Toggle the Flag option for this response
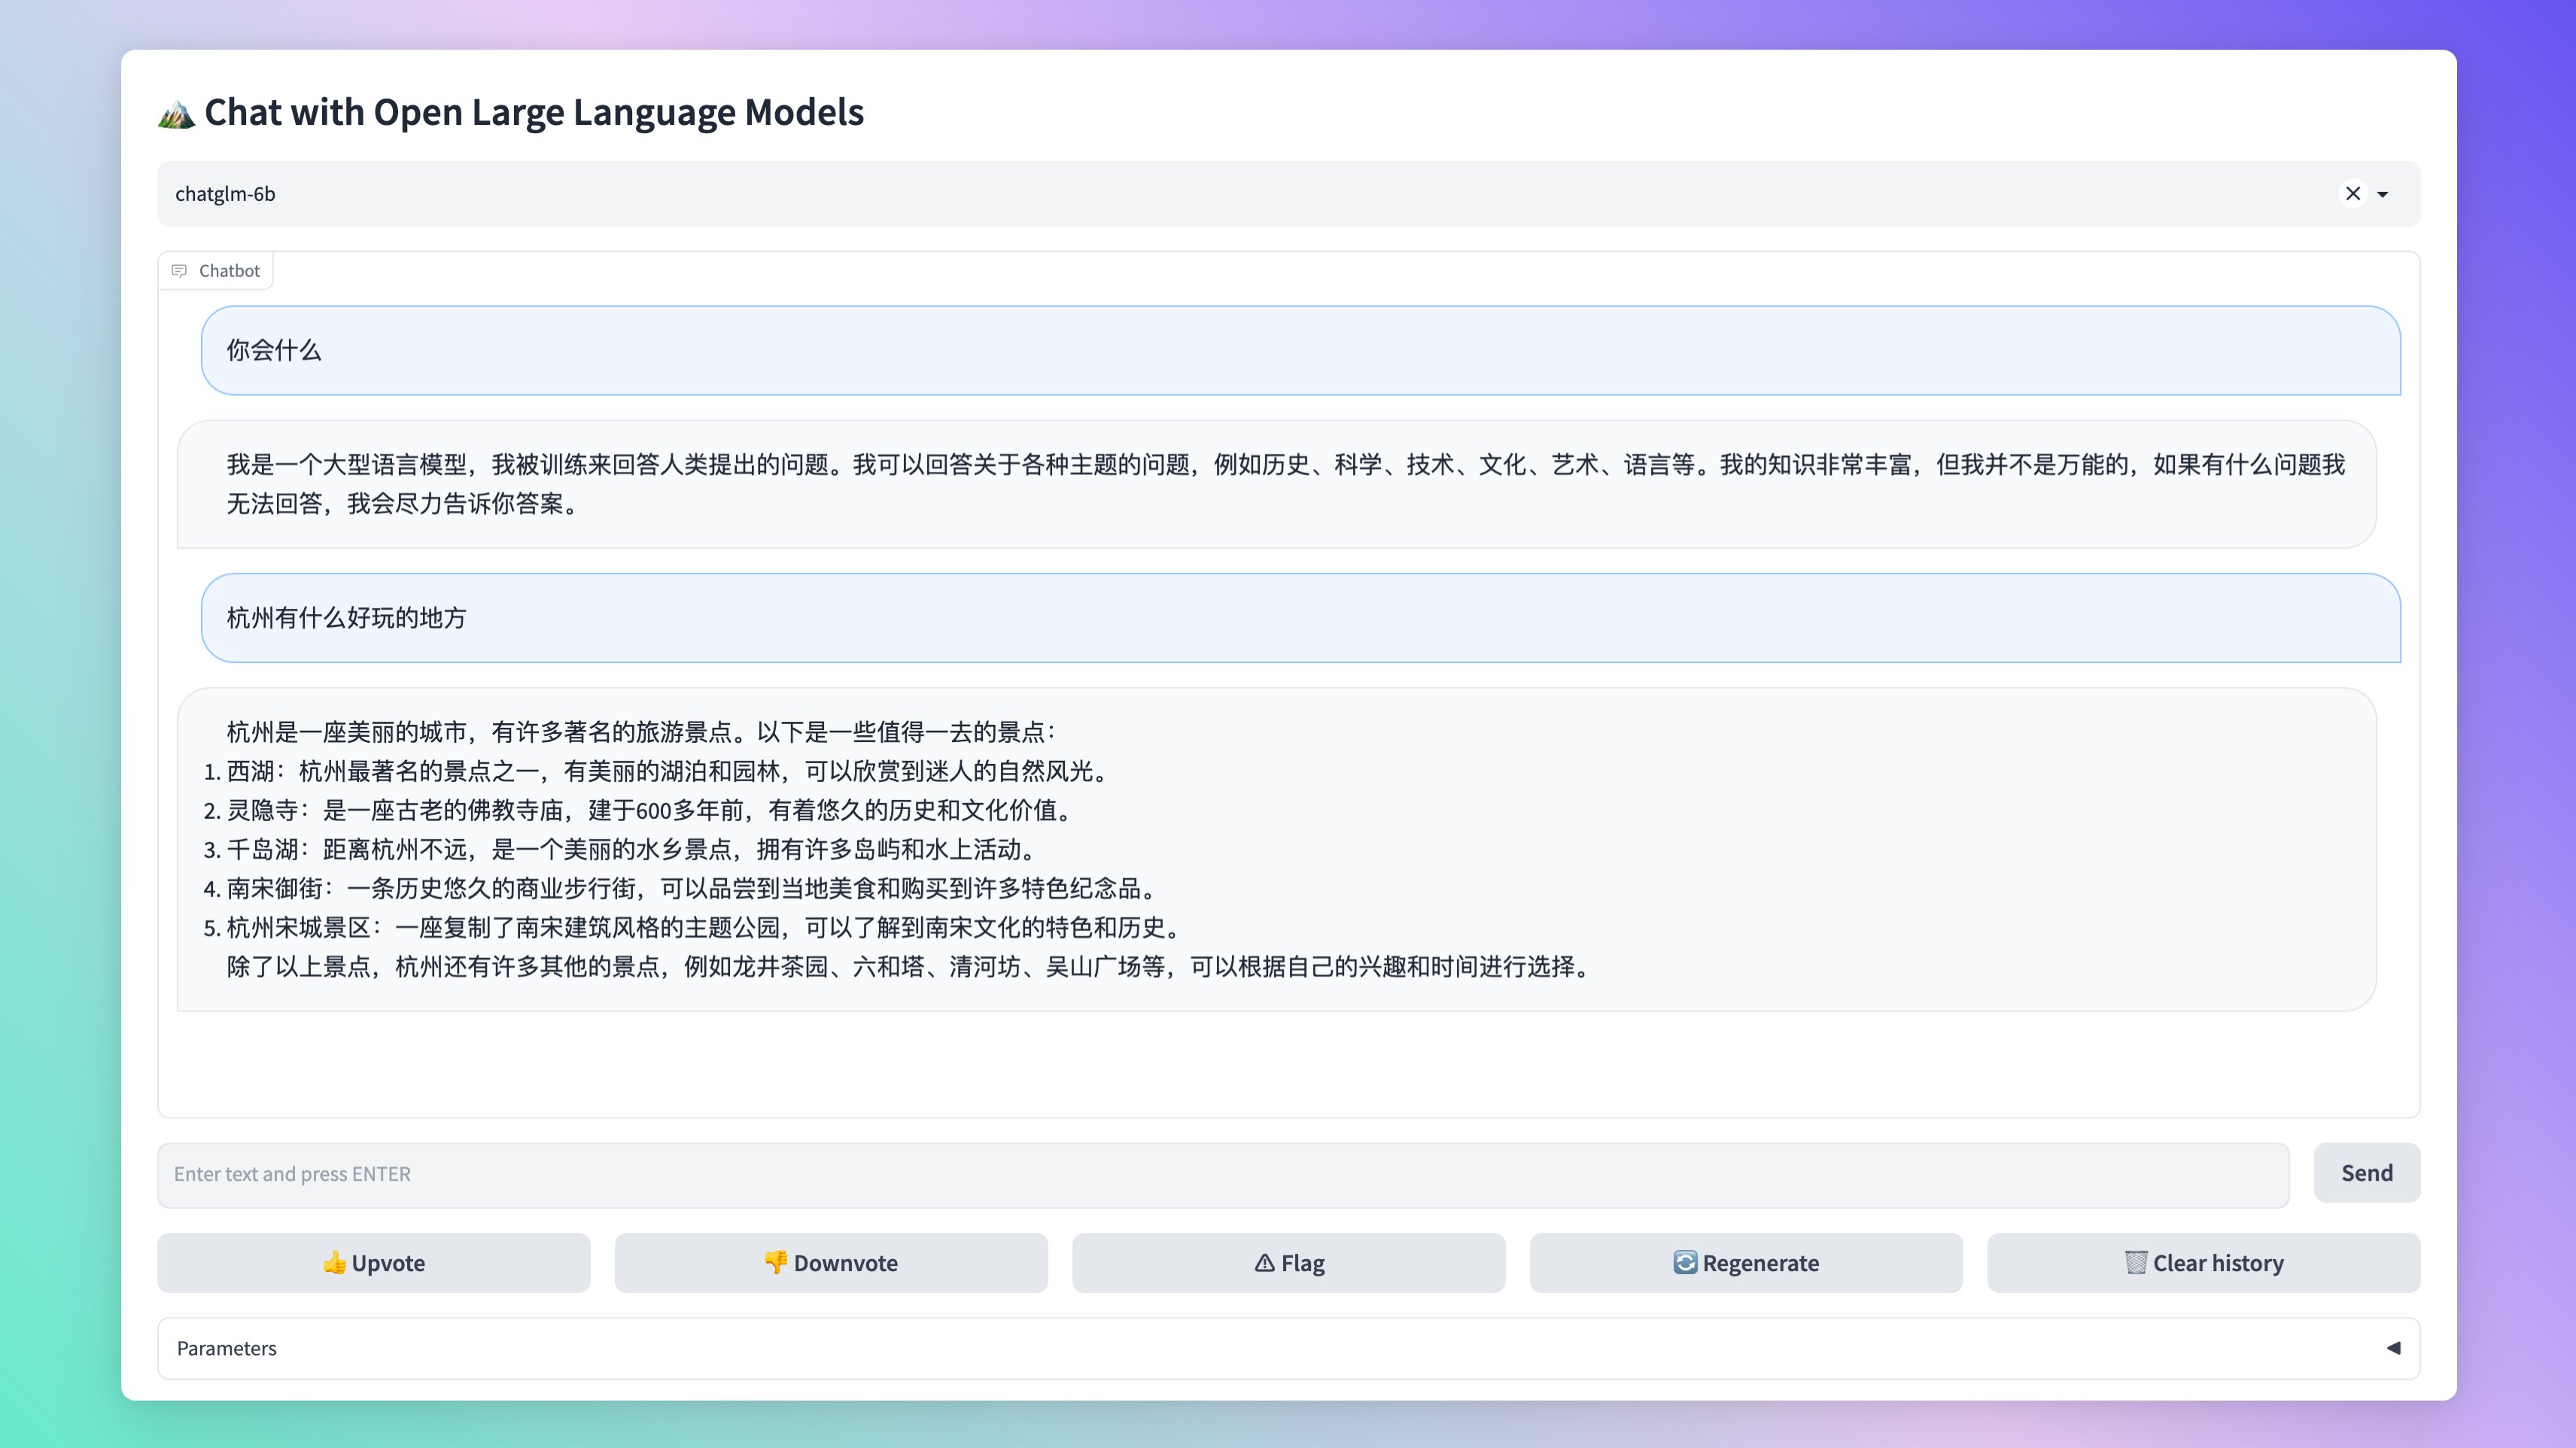 click(1288, 1263)
